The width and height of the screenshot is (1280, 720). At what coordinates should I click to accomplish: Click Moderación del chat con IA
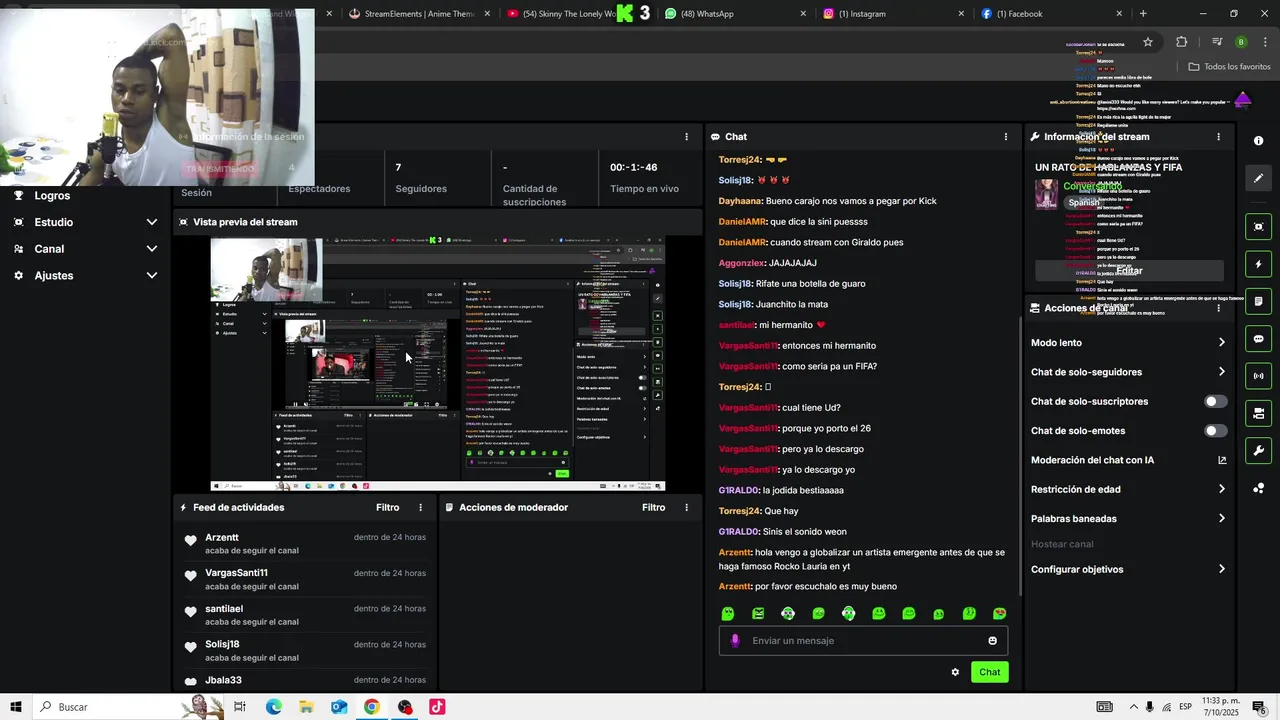1092,461
